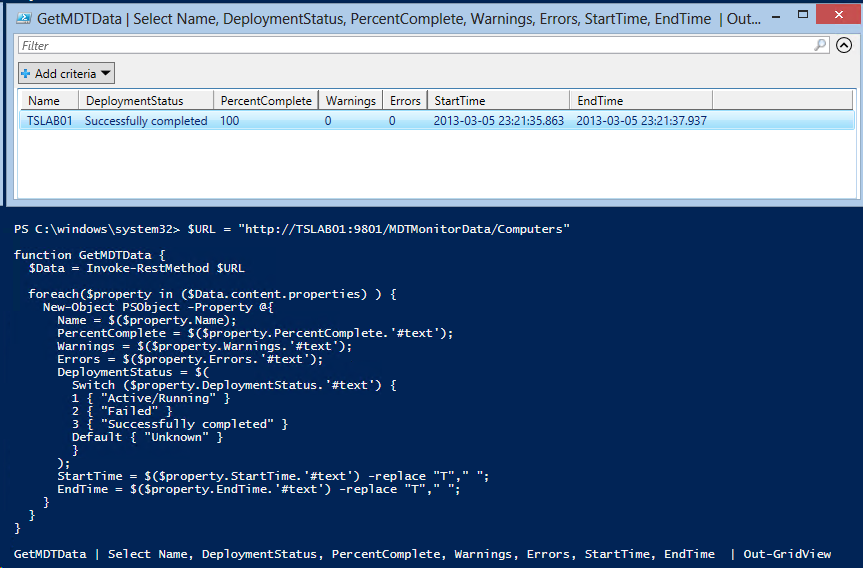Screen dimensions: 863x568
Task: Sort by the Name column header
Action: pyautogui.click(x=45, y=100)
